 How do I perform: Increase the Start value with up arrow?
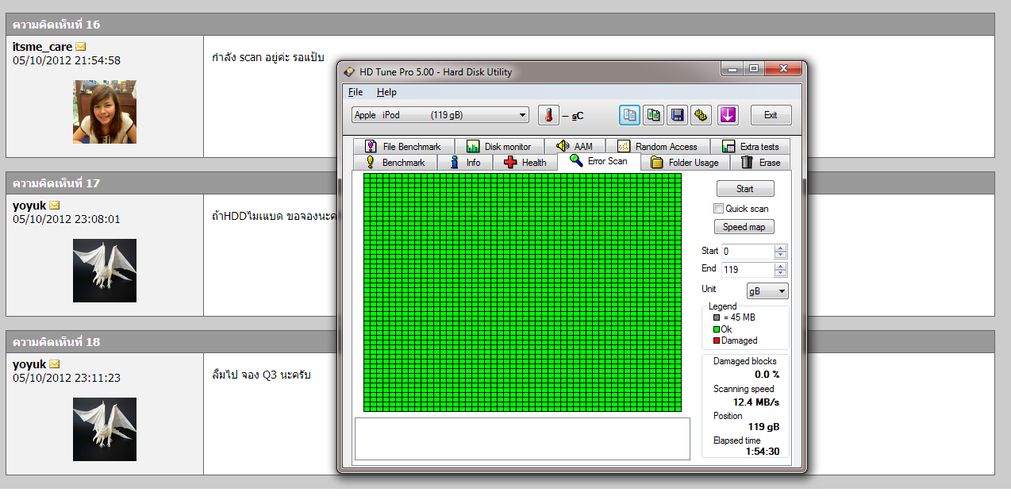(x=781, y=248)
